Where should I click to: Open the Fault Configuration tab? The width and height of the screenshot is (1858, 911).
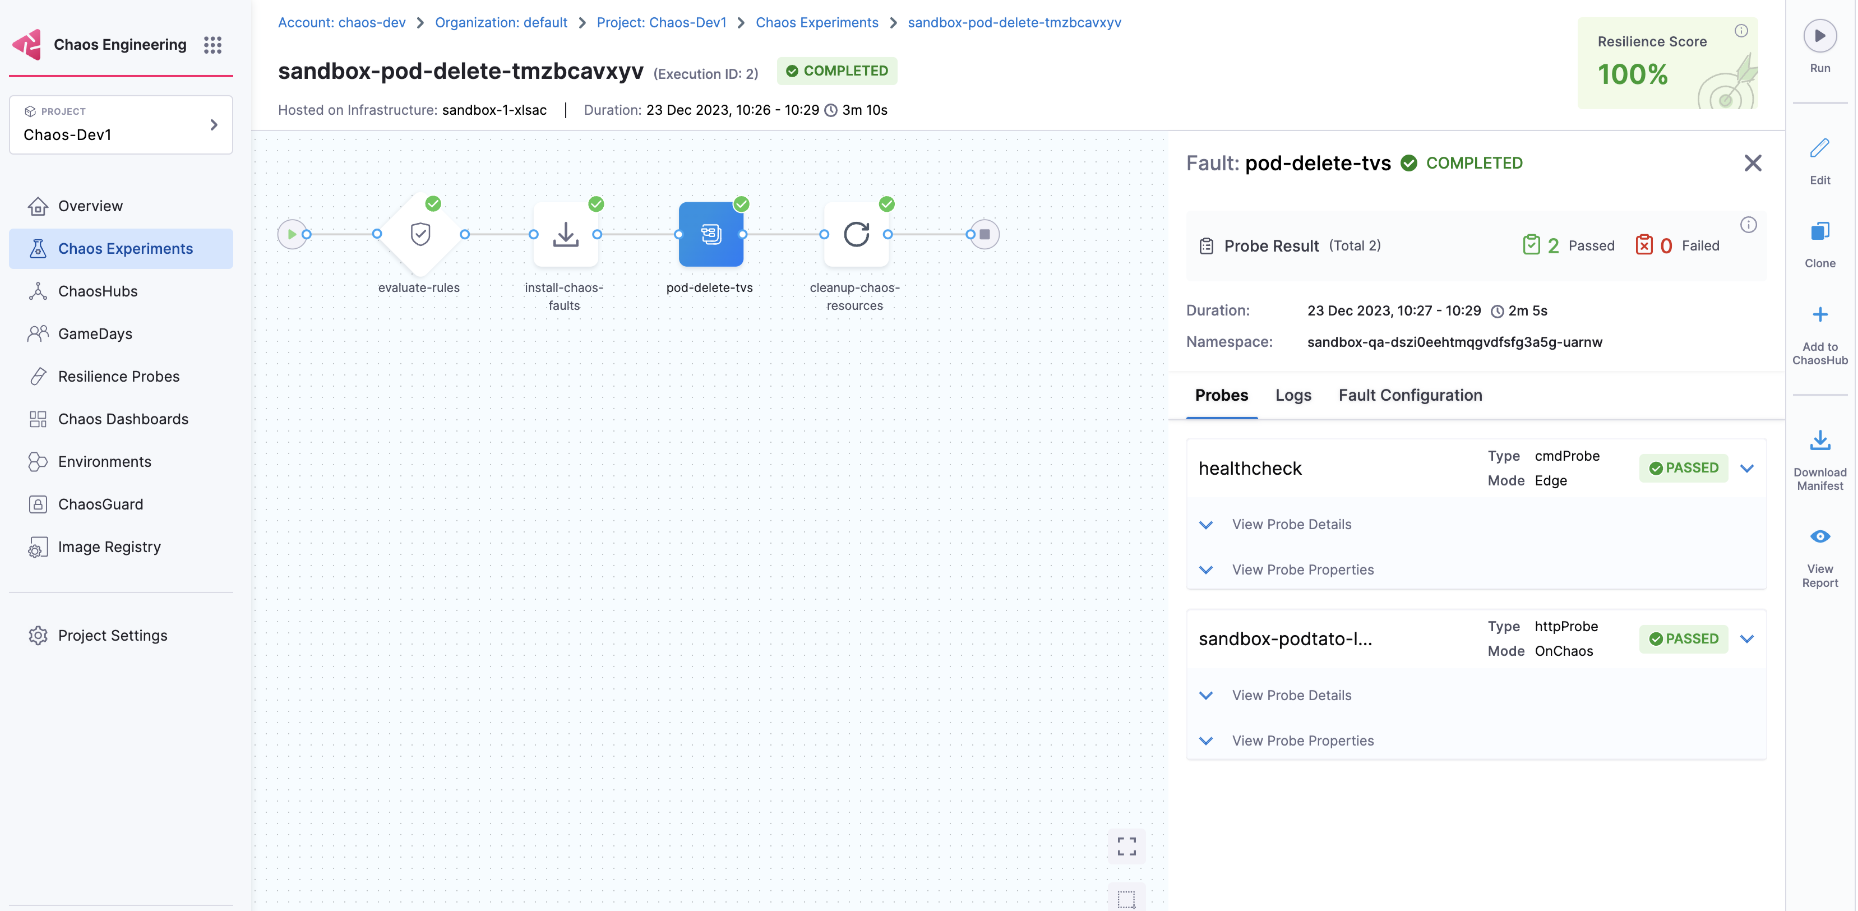(1410, 396)
